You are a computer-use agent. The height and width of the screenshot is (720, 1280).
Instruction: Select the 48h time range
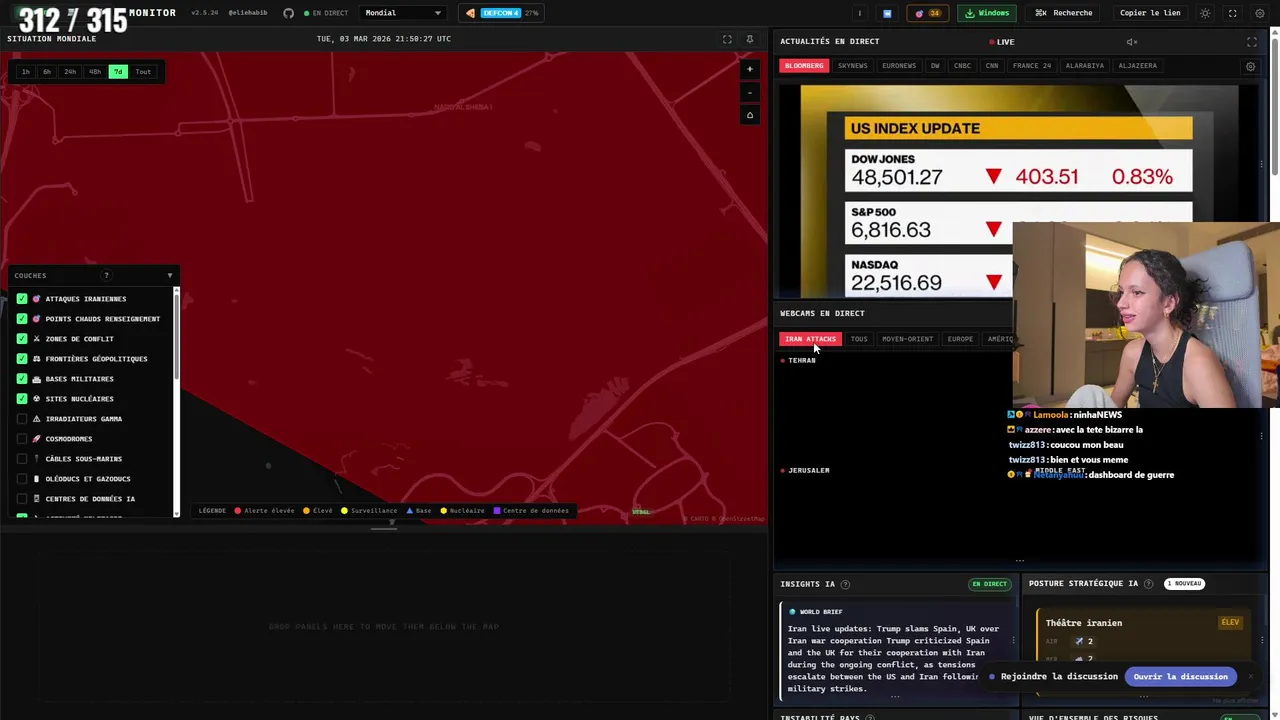(95, 72)
